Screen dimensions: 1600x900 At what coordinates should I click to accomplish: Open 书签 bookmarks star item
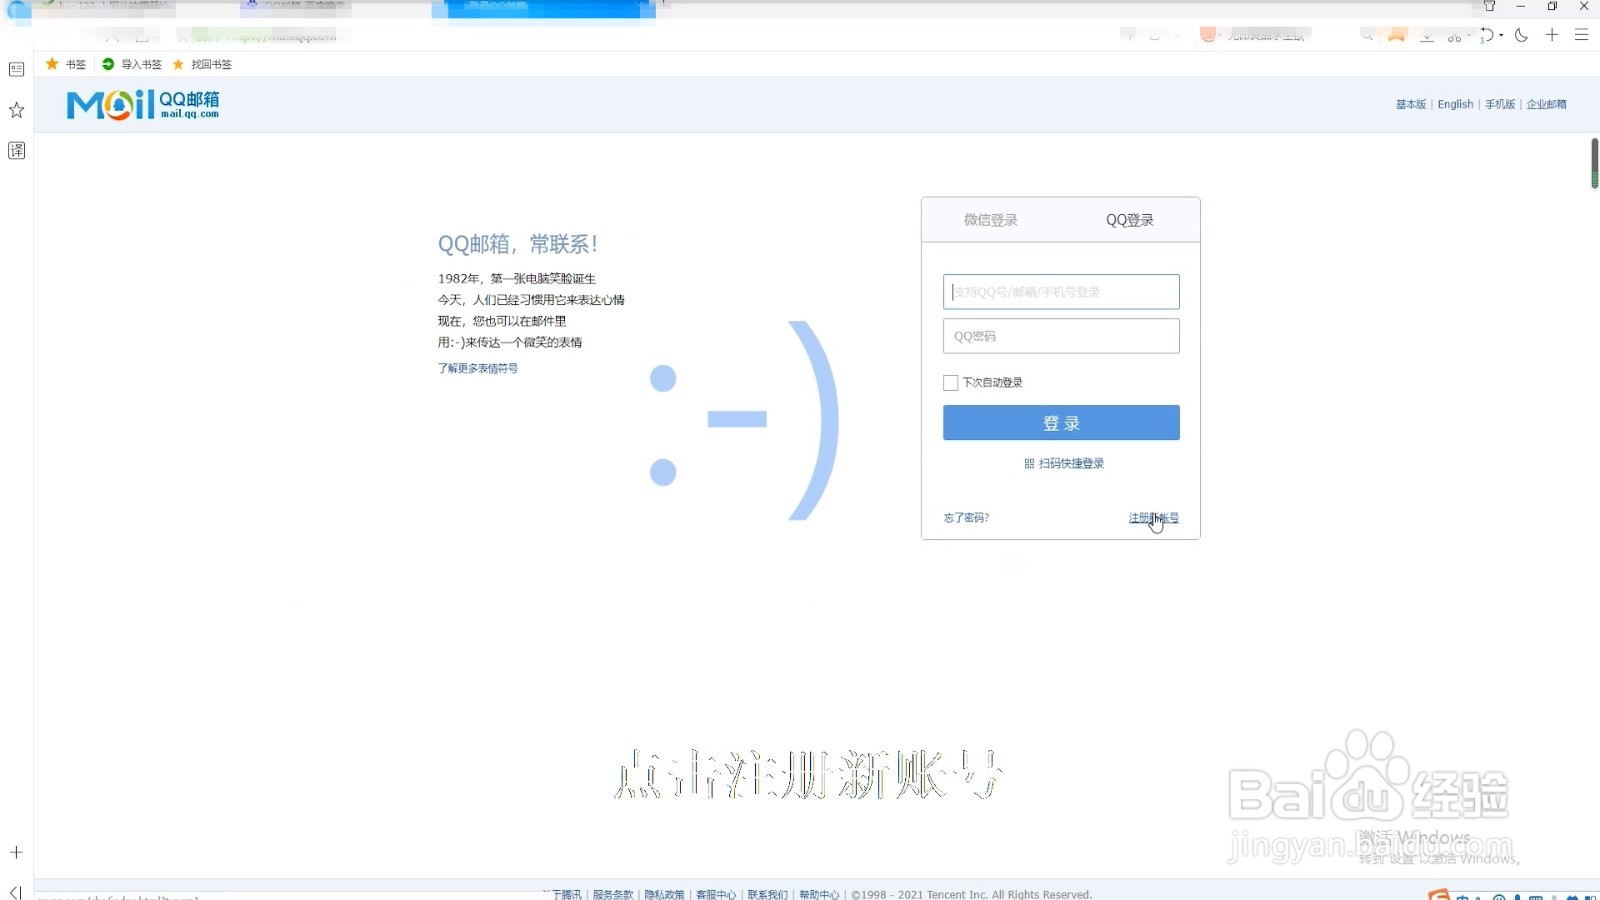click(x=66, y=64)
